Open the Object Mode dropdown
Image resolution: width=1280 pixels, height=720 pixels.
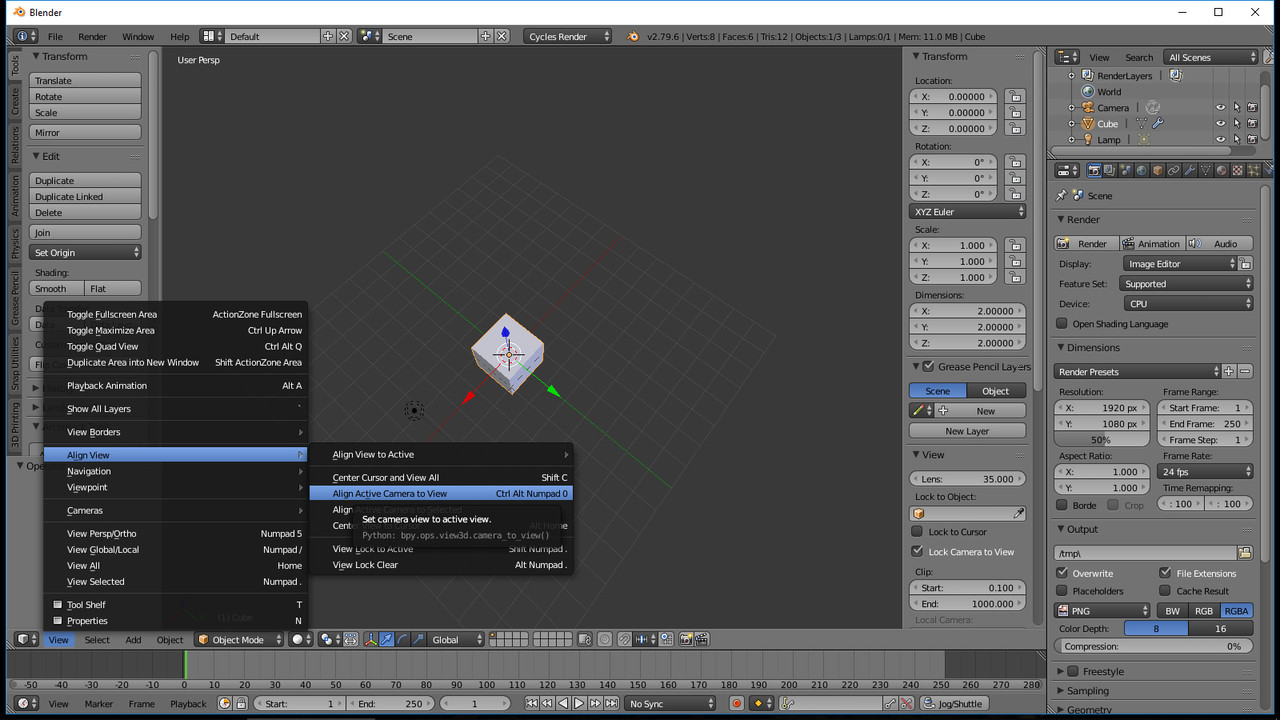click(x=240, y=640)
